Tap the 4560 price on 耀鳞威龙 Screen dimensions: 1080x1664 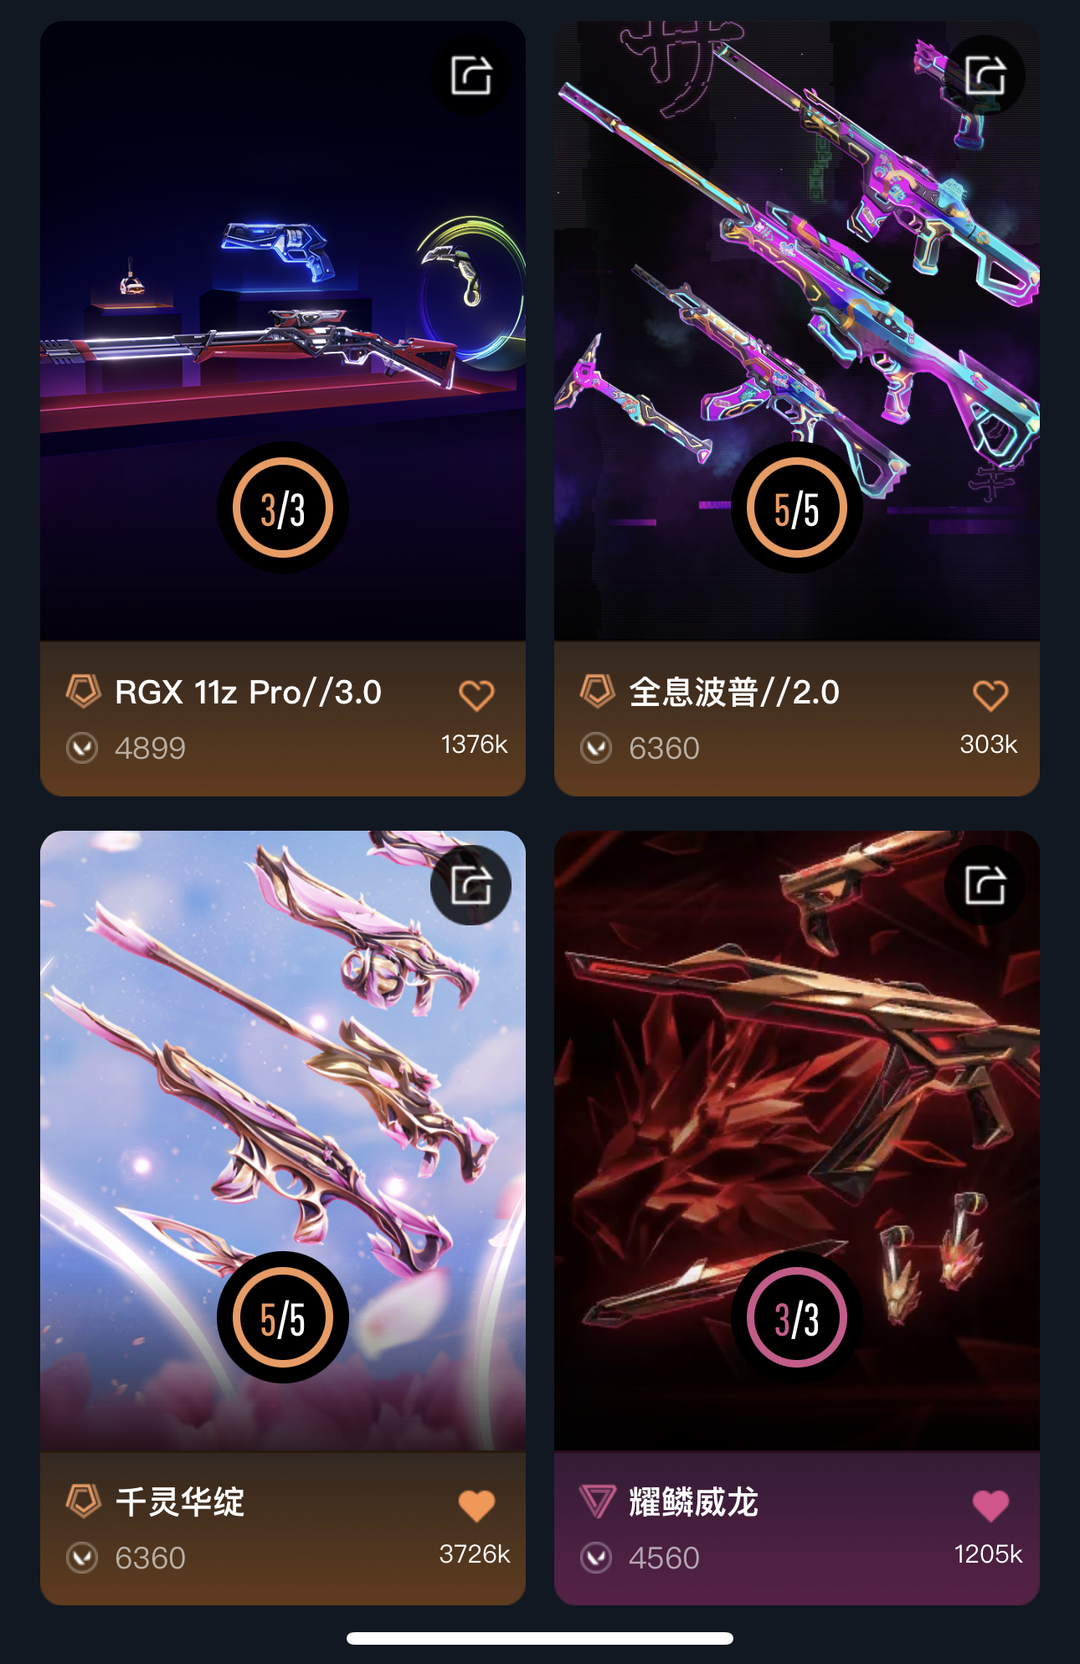point(664,1558)
